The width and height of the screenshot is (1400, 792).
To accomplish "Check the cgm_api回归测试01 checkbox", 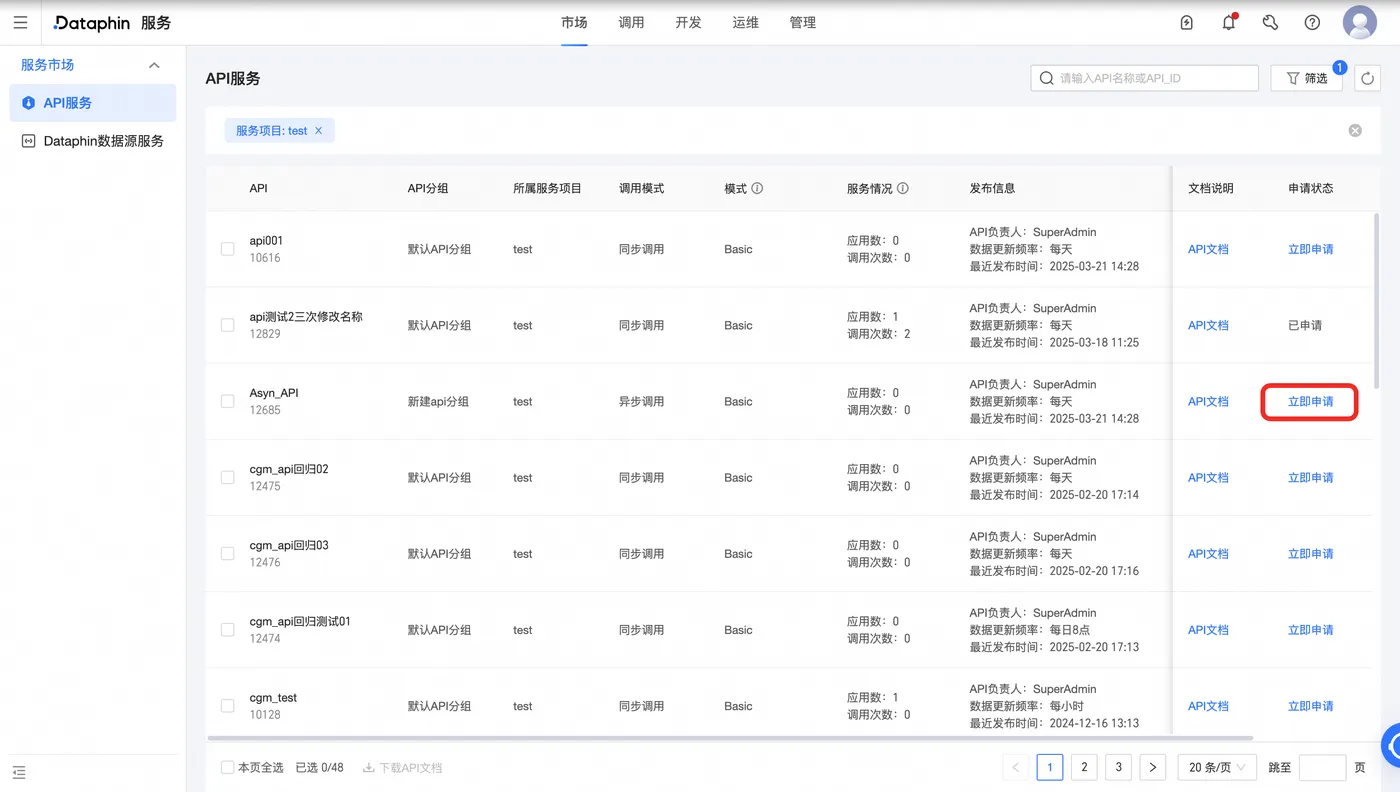I will 228,630.
